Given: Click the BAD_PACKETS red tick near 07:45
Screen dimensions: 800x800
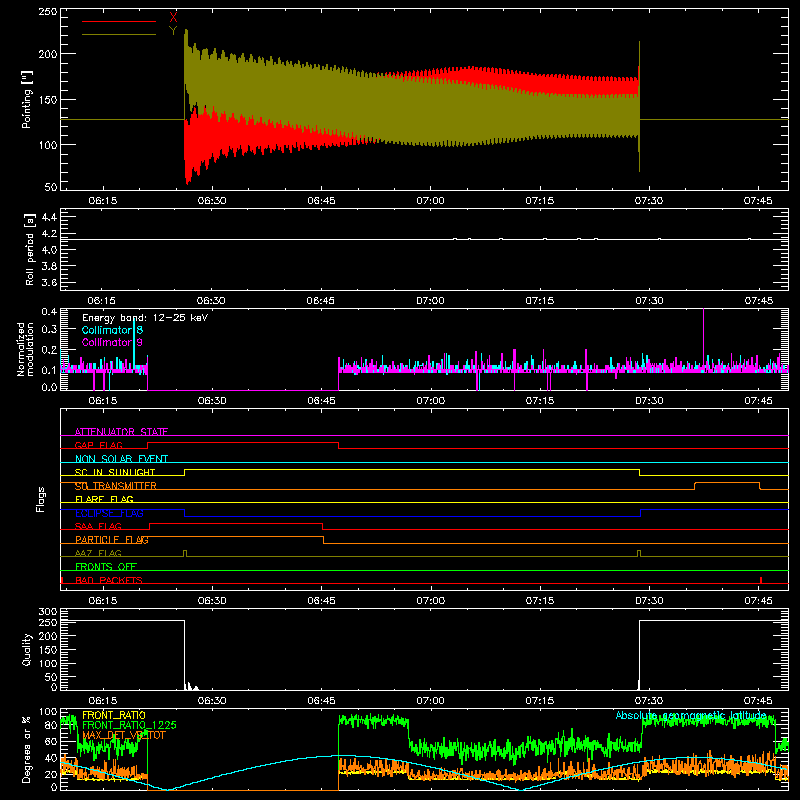Looking at the screenshot, I should tap(761, 580).
